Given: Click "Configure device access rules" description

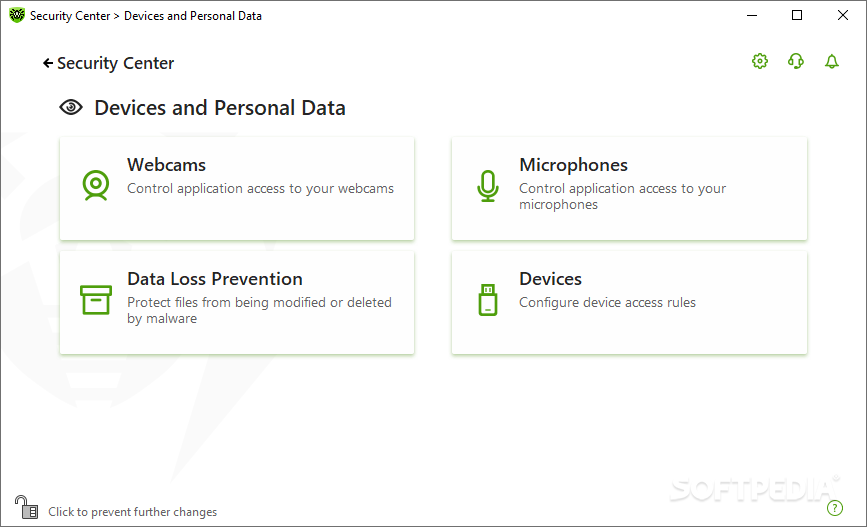Looking at the screenshot, I should 607,302.
